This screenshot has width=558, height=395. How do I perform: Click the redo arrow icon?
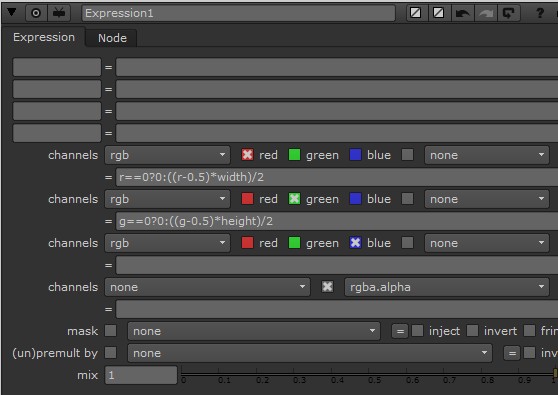(485, 13)
